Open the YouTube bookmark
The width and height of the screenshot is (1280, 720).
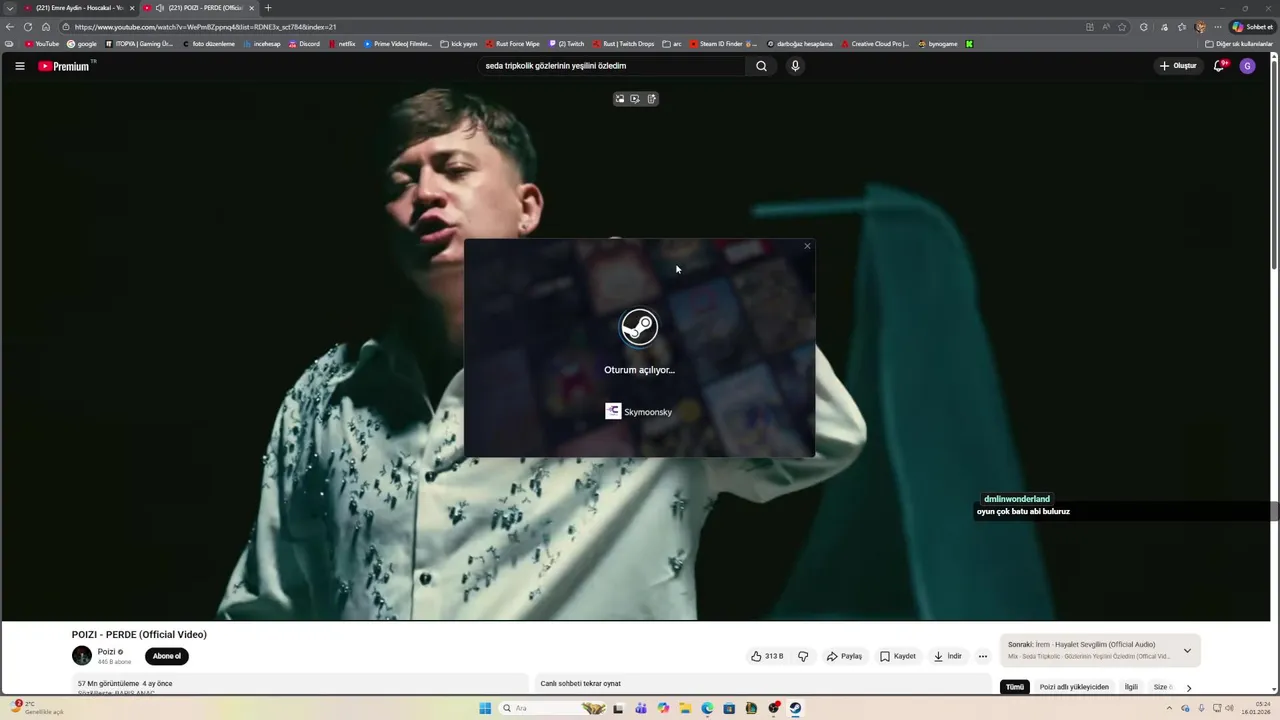click(x=42, y=44)
